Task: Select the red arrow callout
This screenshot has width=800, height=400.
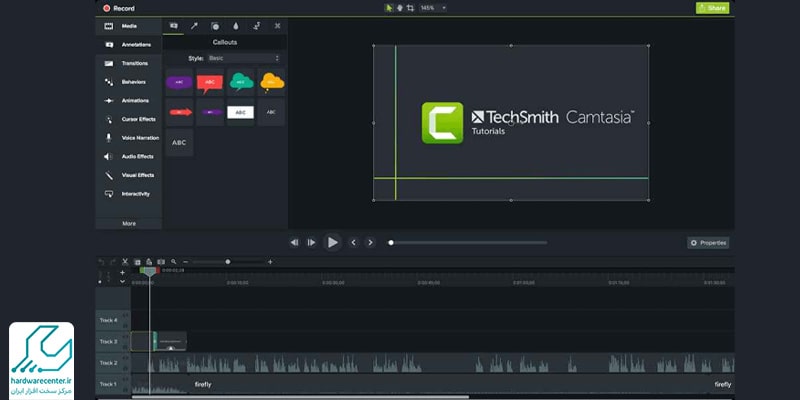Action: point(179,112)
